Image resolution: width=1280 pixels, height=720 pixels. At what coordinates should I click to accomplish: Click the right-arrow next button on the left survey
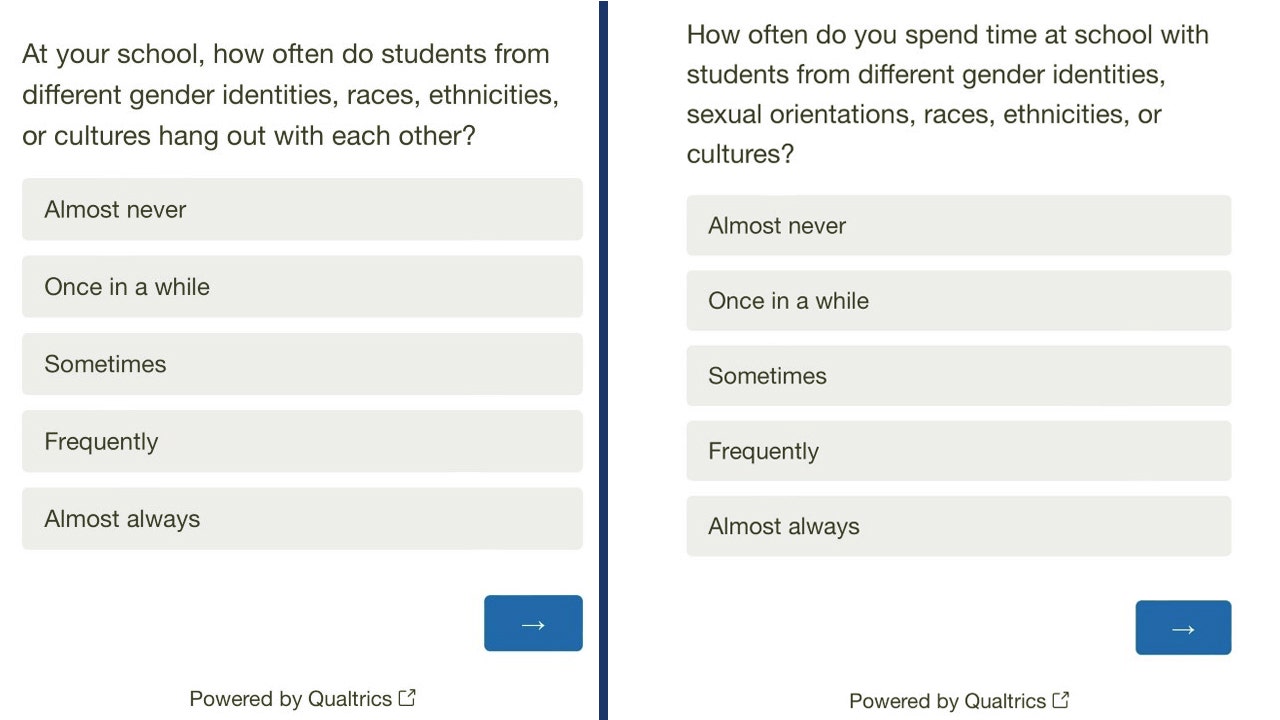pyautogui.click(x=533, y=623)
